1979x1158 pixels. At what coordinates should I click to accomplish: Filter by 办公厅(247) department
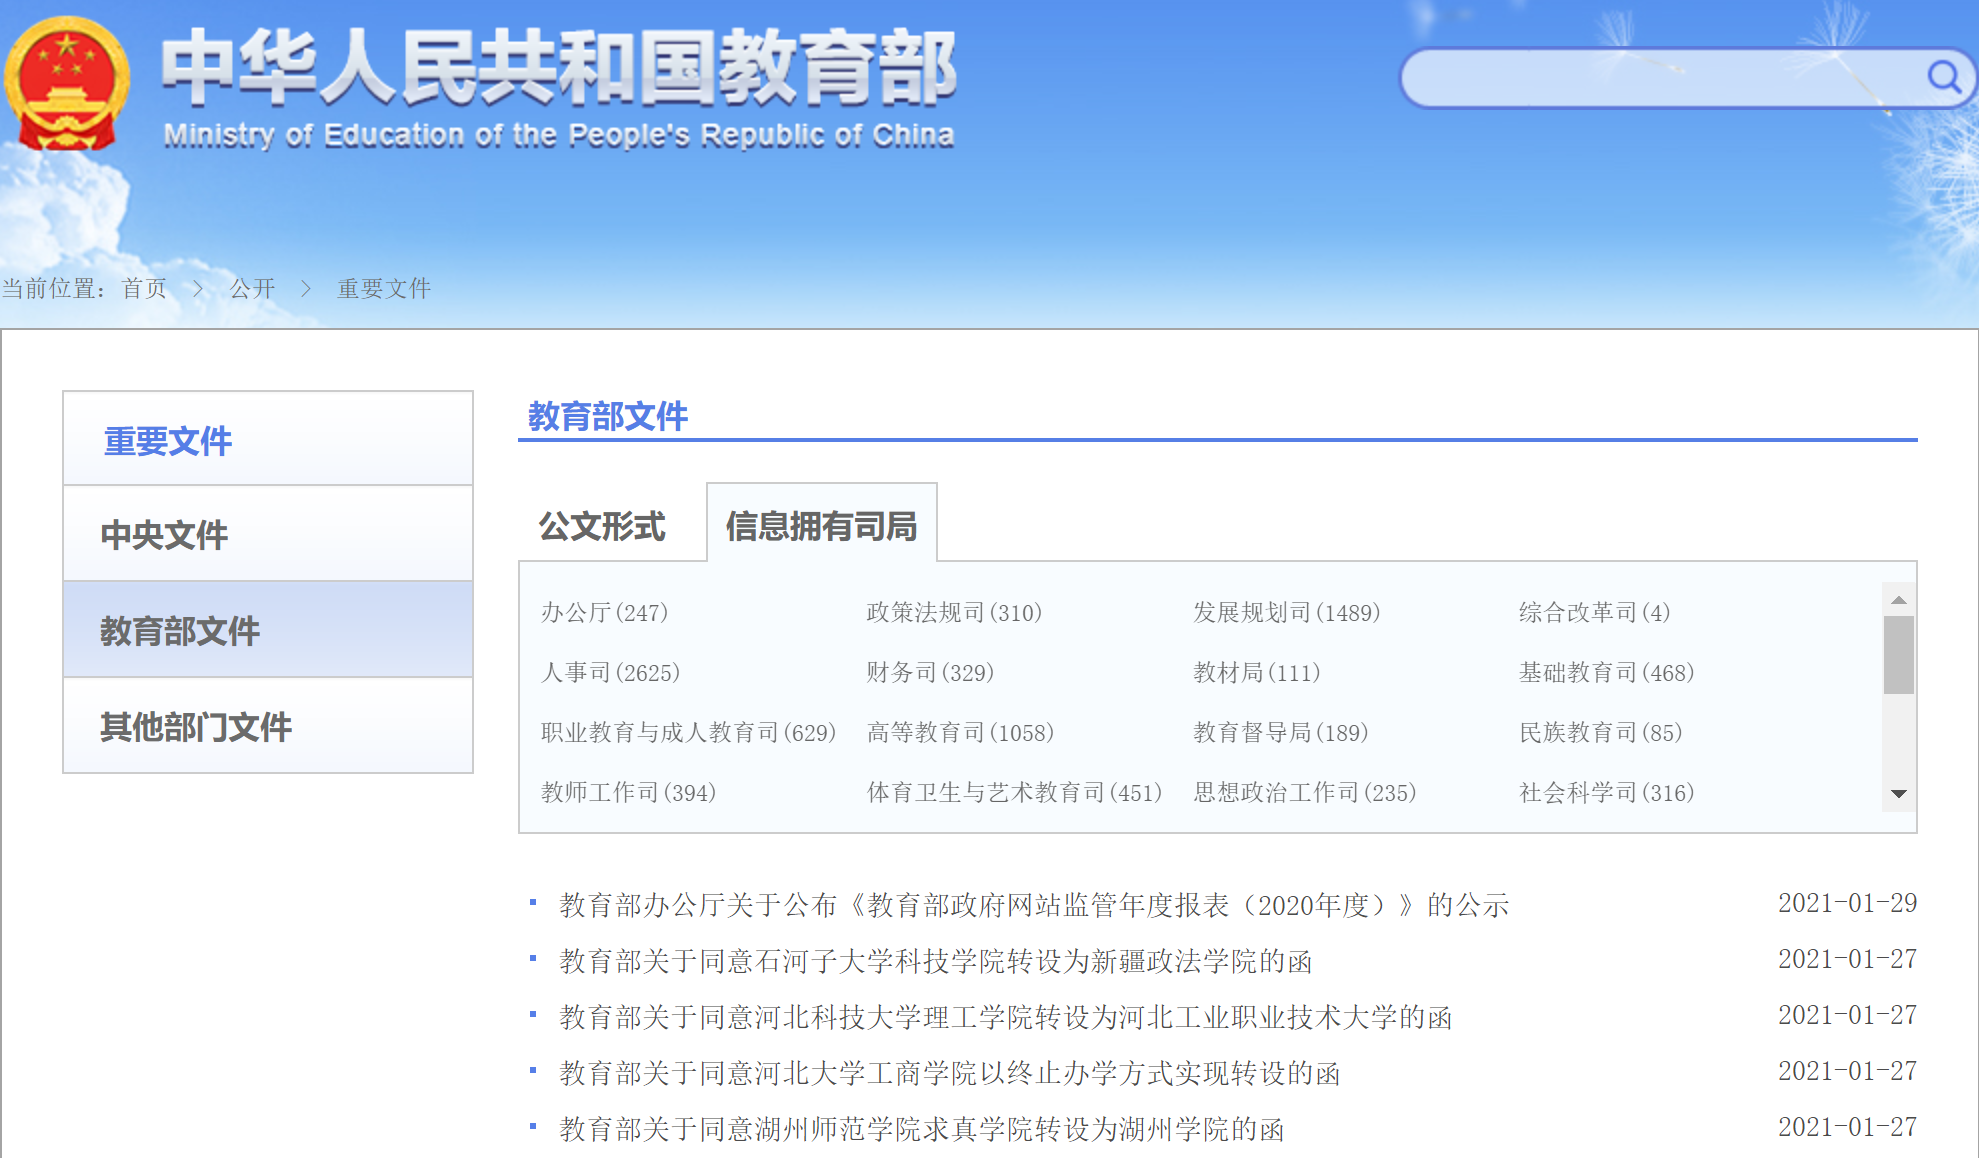604,612
